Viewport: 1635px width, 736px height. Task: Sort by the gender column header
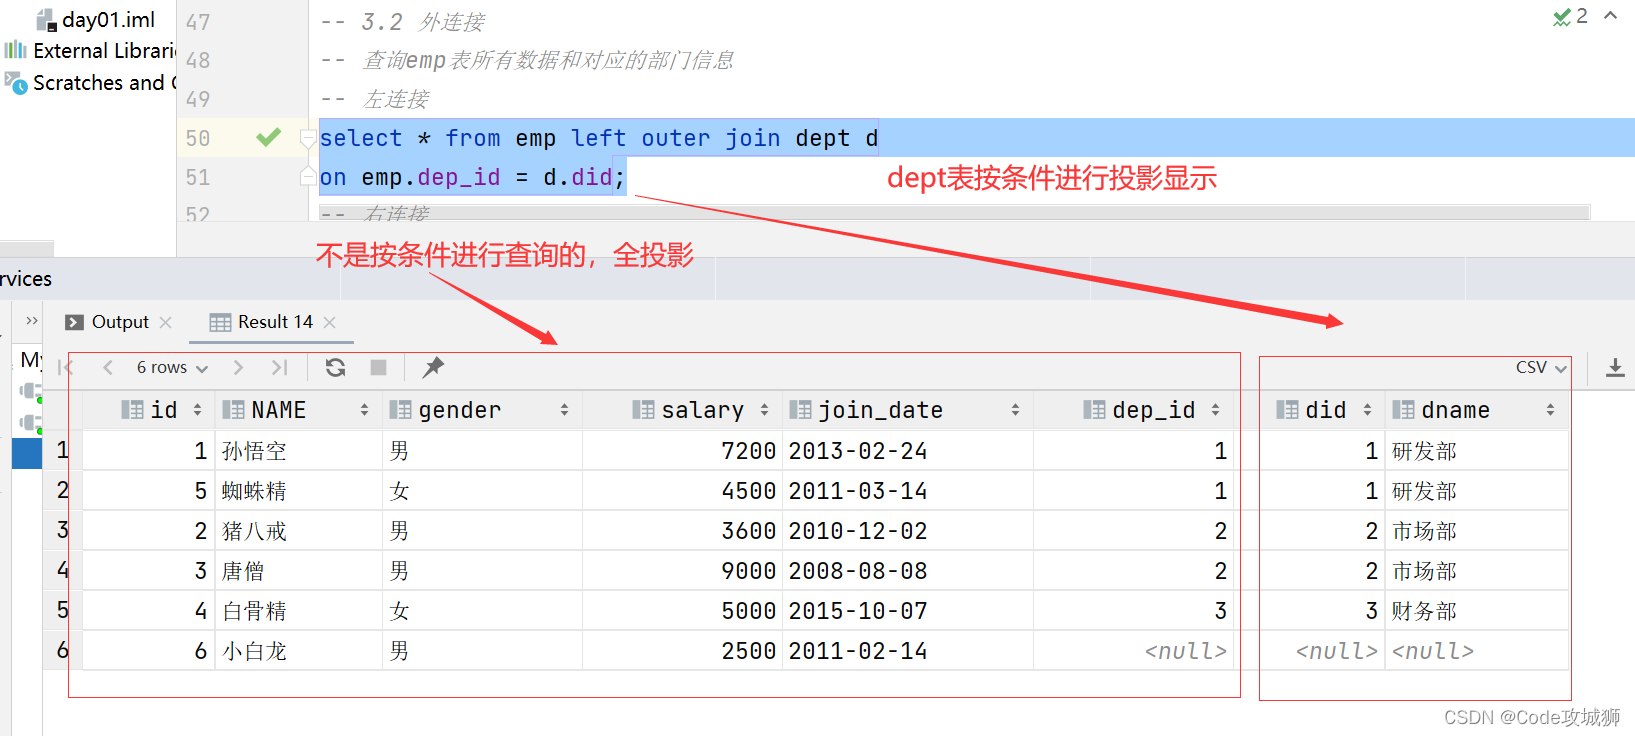coord(482,410)
